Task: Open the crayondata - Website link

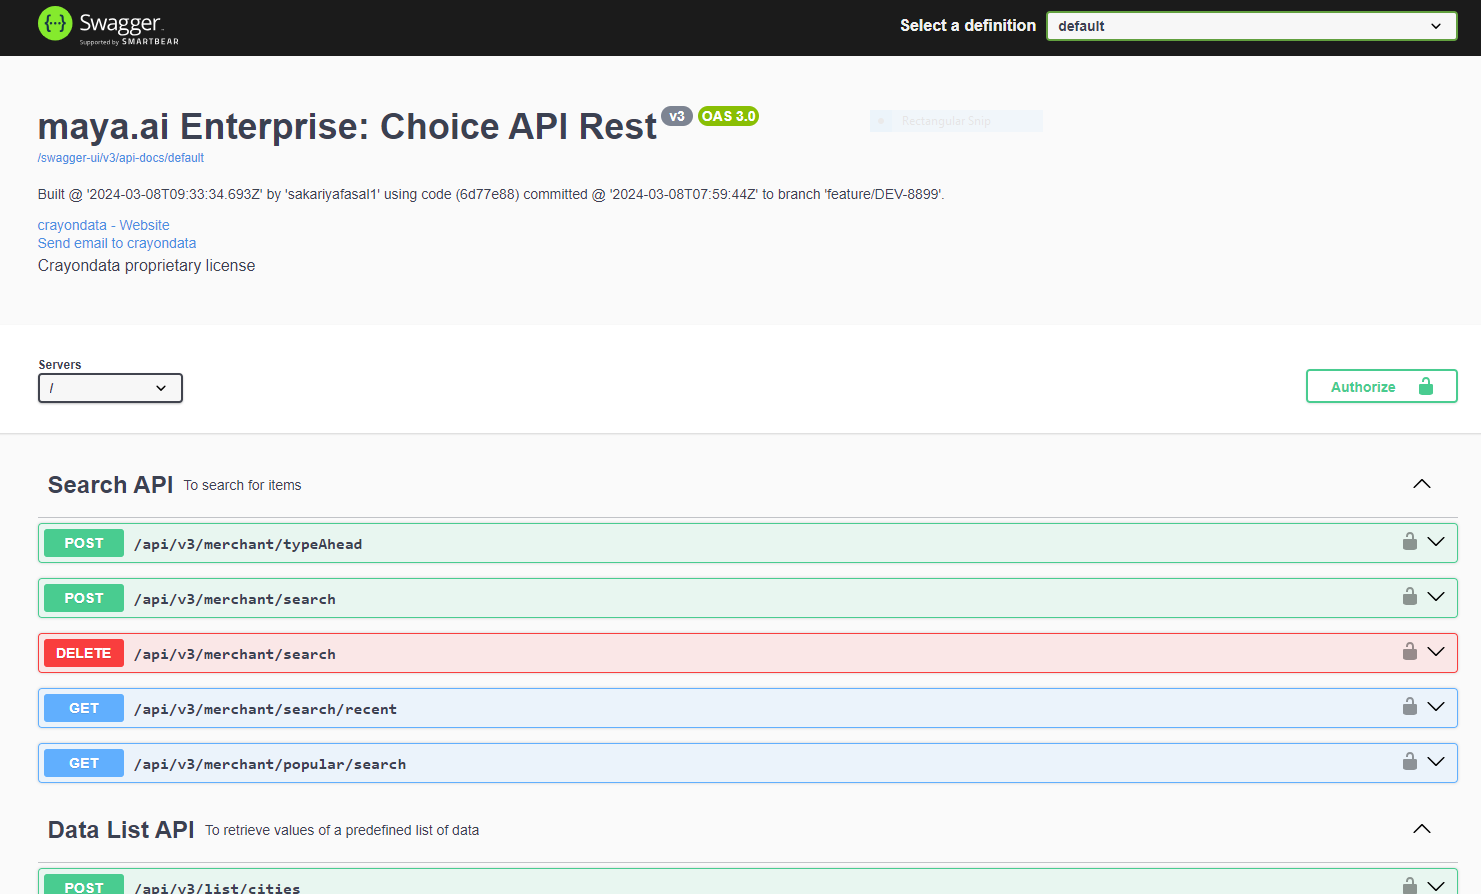Action: click(103, 225)
